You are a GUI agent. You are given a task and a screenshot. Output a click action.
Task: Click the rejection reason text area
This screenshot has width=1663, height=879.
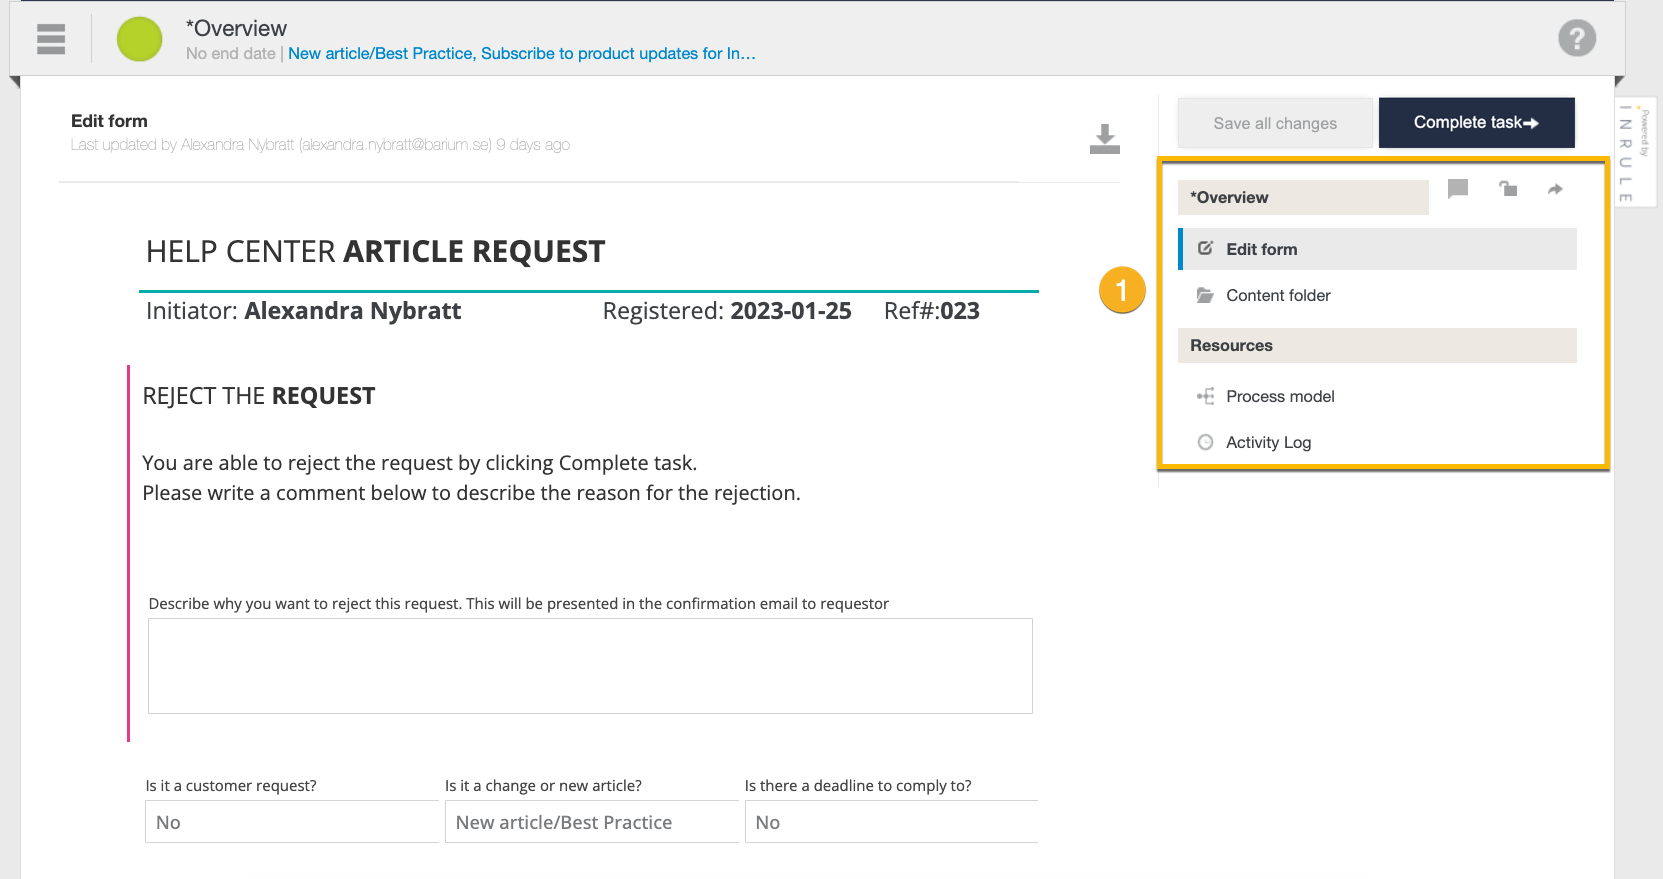[x=590, y=665]
